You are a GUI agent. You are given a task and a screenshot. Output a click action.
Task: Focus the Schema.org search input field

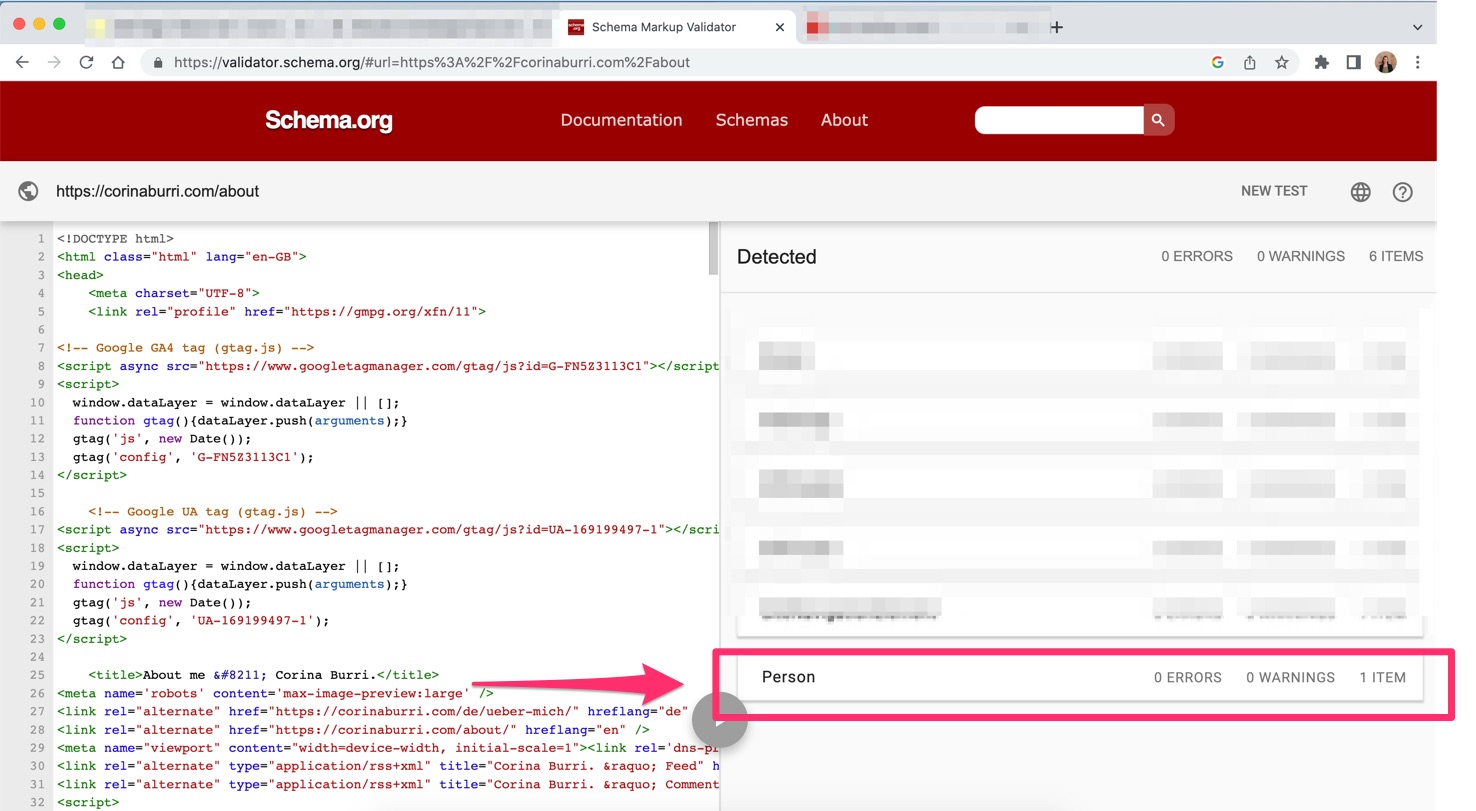click(1059, 120)
